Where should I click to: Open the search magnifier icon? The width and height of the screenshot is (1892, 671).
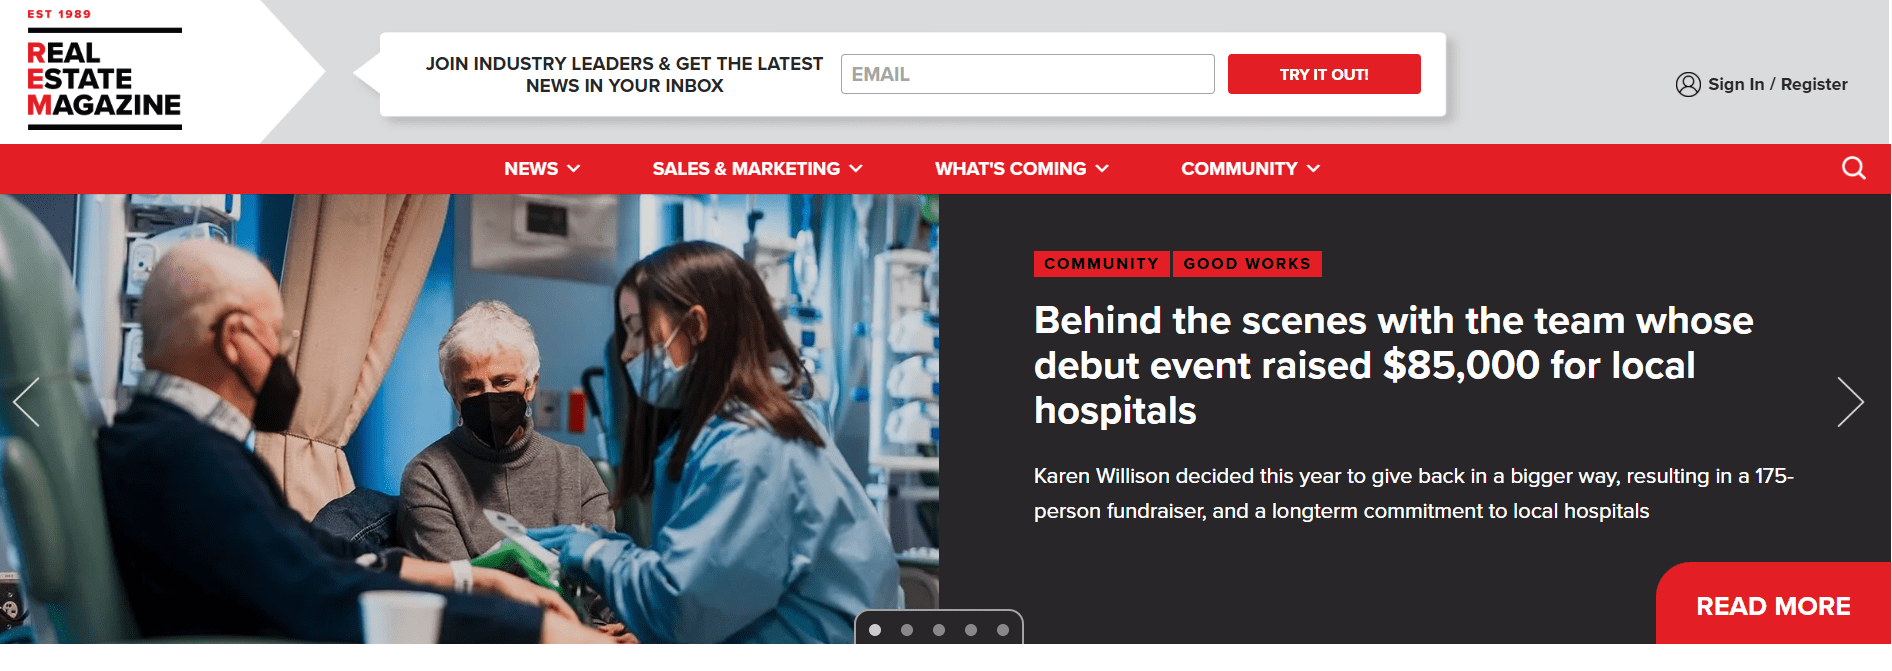coord(1853,168)
